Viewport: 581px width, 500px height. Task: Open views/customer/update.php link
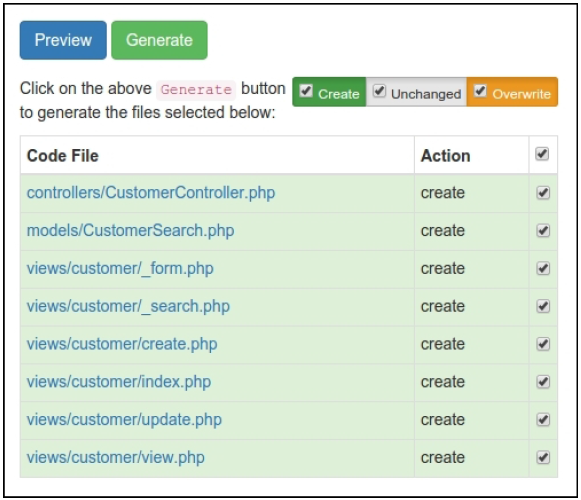(124, 420)
